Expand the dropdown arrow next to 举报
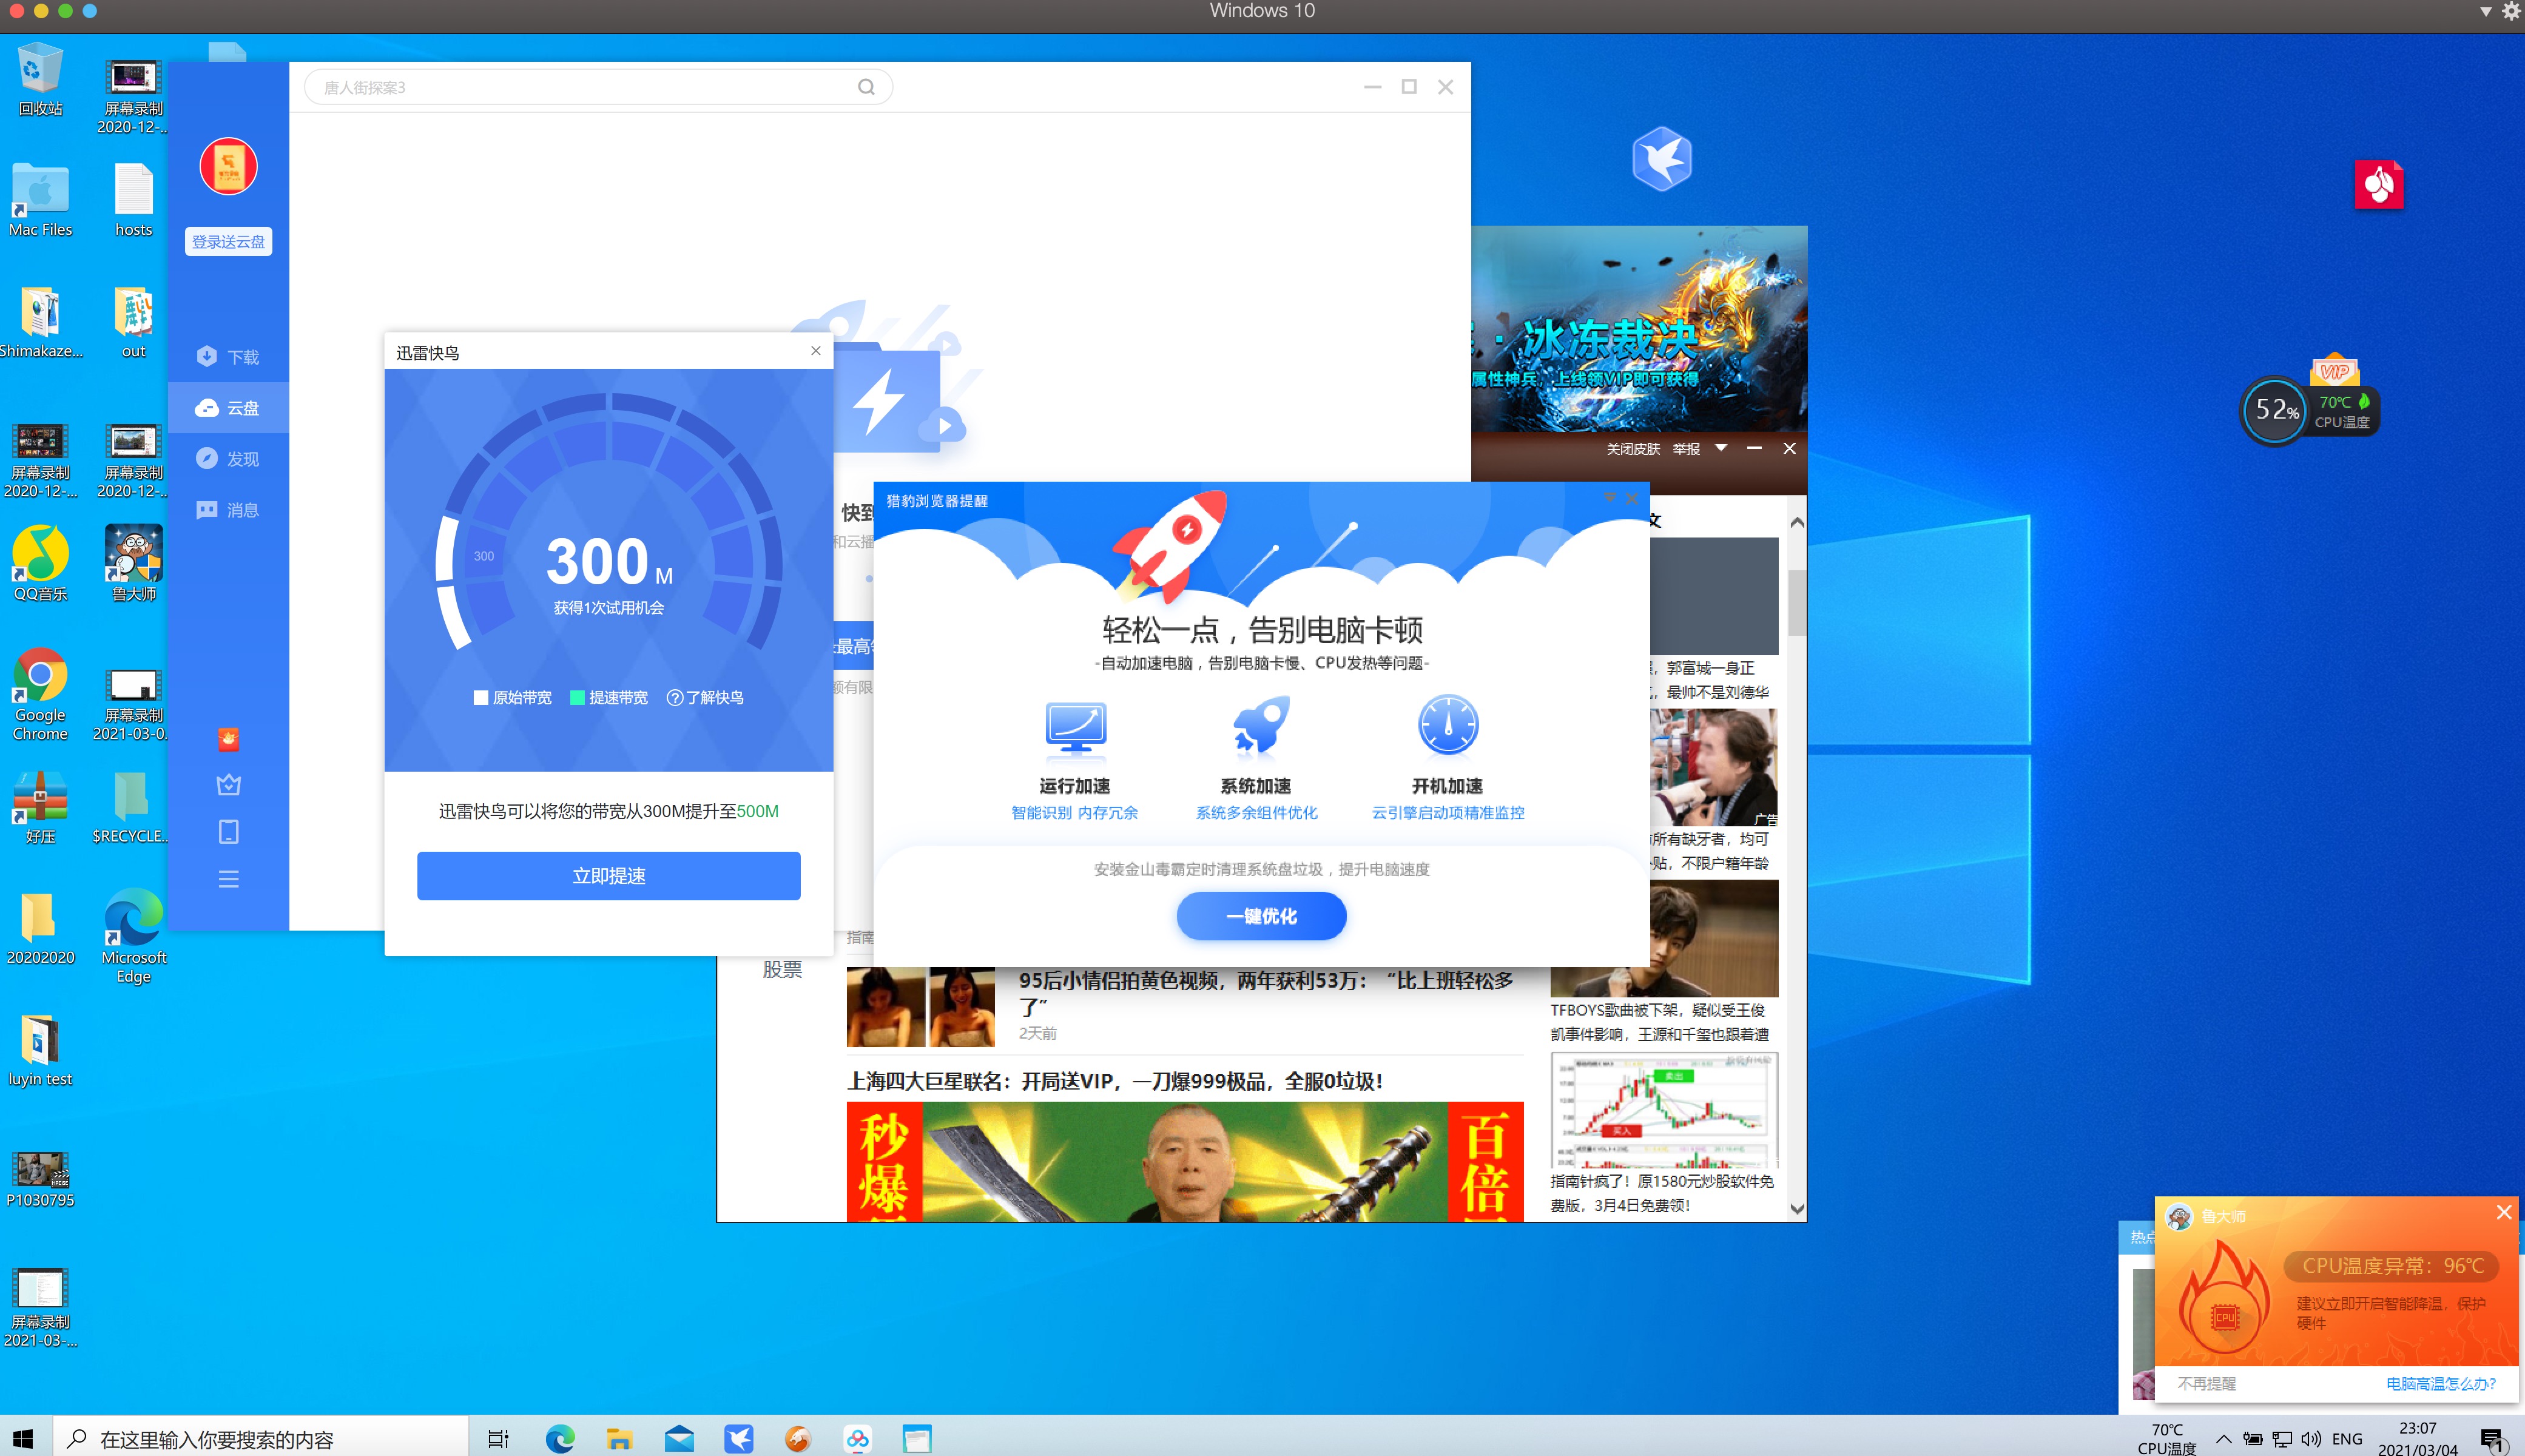2525x1456 pixels. pos(1720,448)
